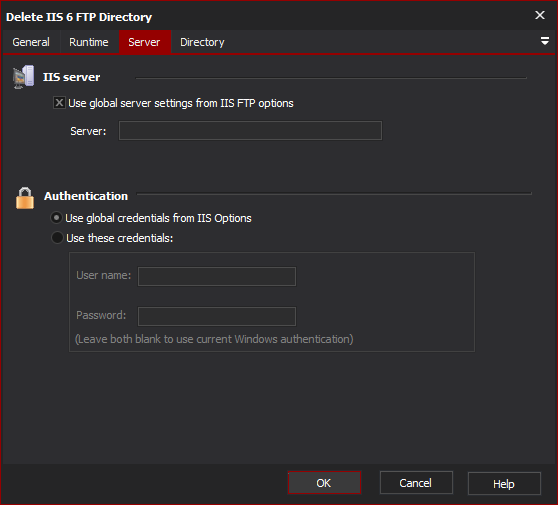Focus the Server input field
Image resolution: width=558 pixels, height=505 pixels.
(x=250, y=131)
